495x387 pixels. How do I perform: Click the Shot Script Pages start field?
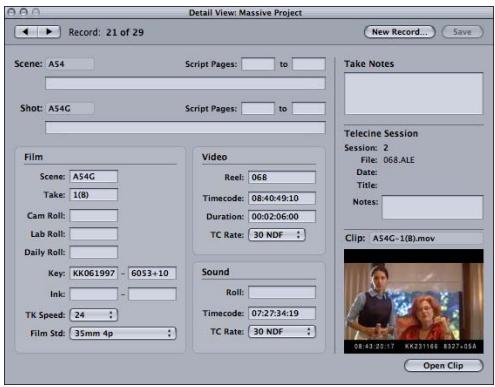click(x=258, y=109)
